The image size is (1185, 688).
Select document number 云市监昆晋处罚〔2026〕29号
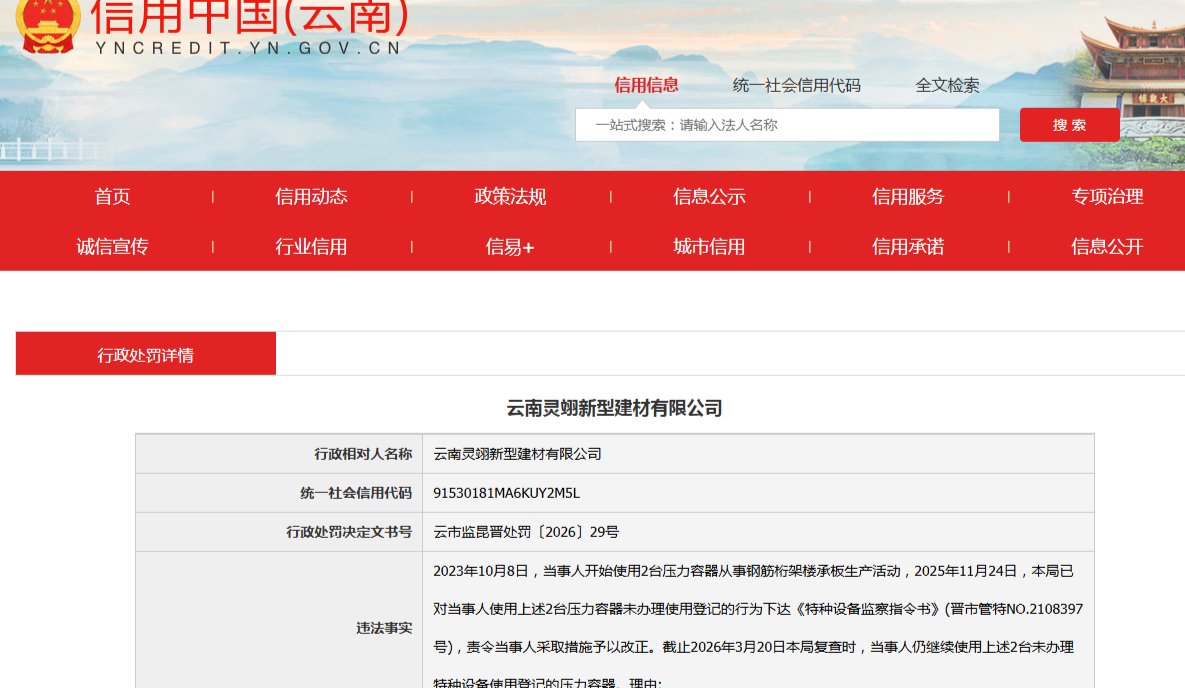point(526,532)
